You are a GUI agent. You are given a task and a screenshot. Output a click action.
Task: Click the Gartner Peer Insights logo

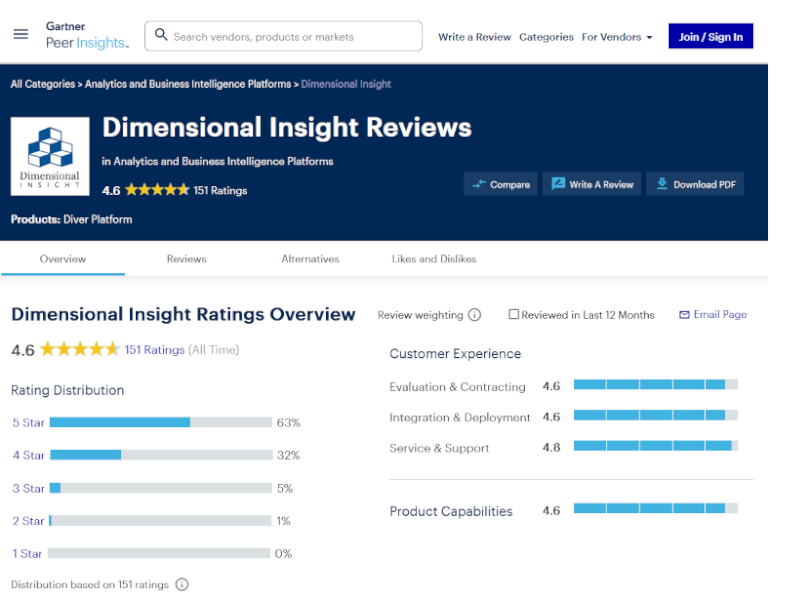[x=87, y=35]
